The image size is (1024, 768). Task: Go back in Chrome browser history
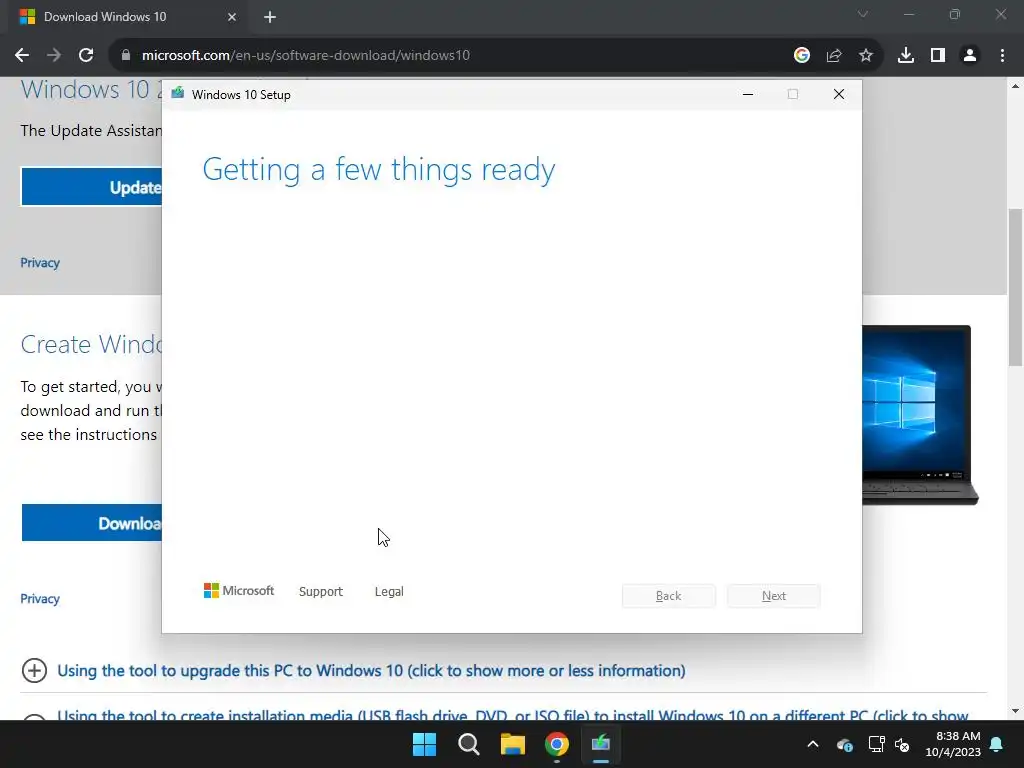tap(22, 56)
